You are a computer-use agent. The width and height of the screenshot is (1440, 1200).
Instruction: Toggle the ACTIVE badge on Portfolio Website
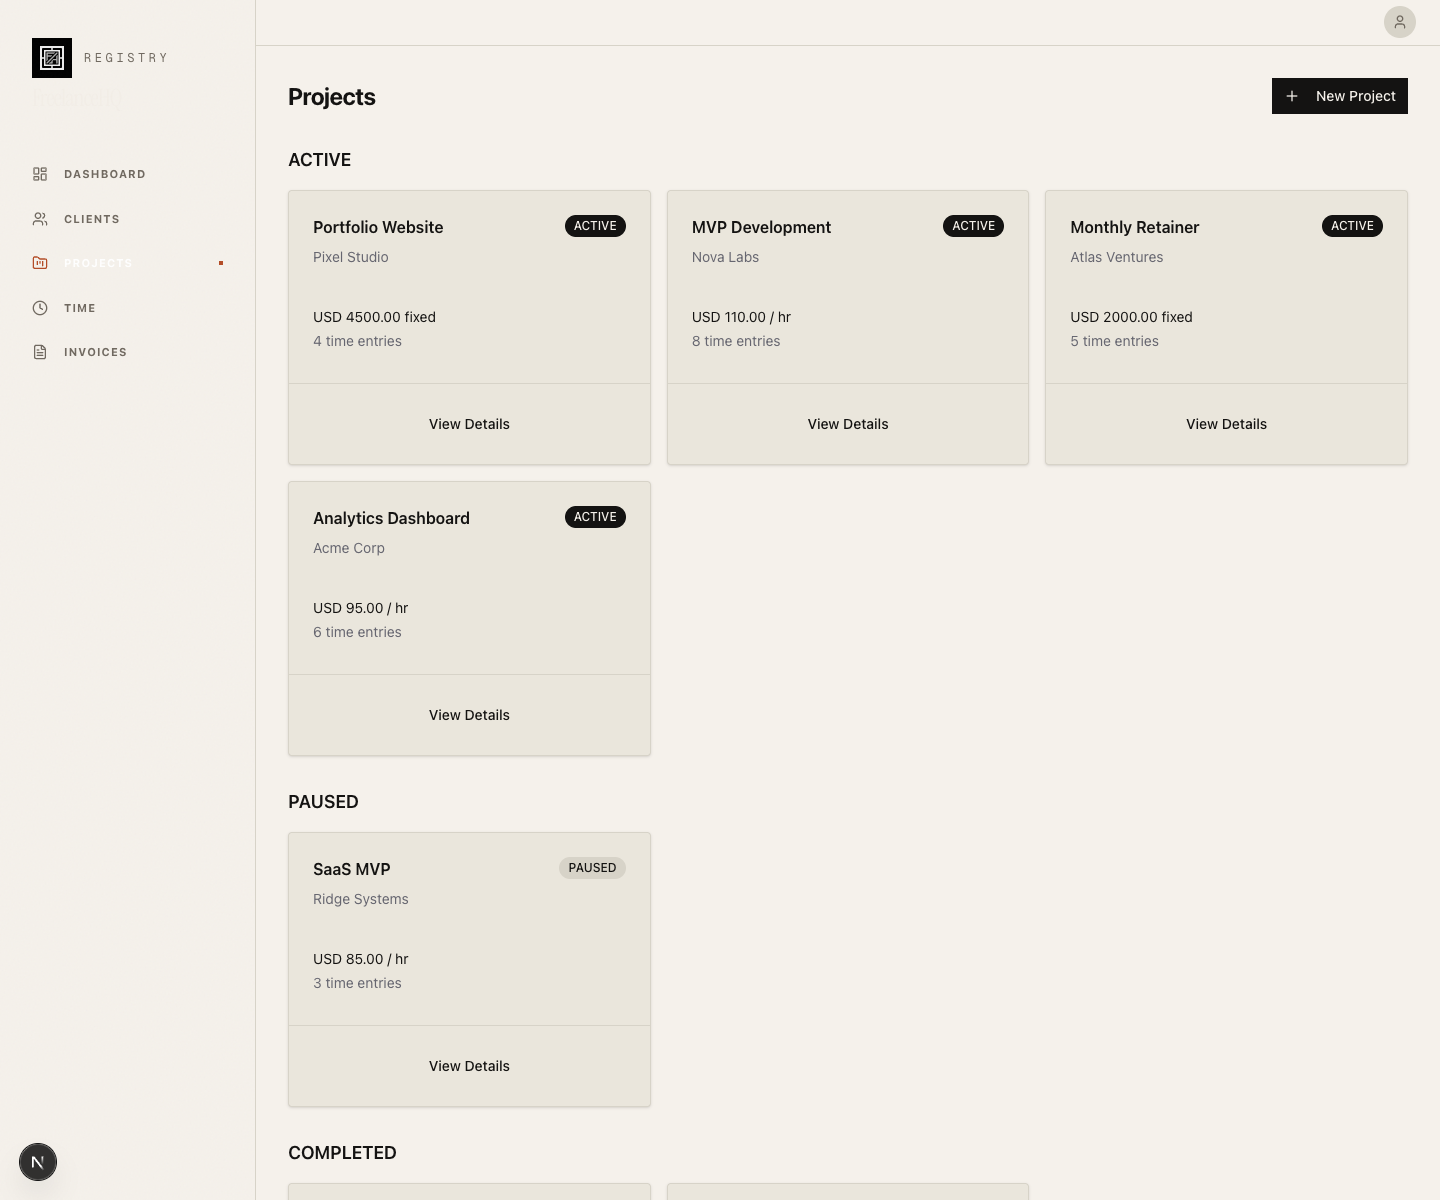tap(595, 226)
